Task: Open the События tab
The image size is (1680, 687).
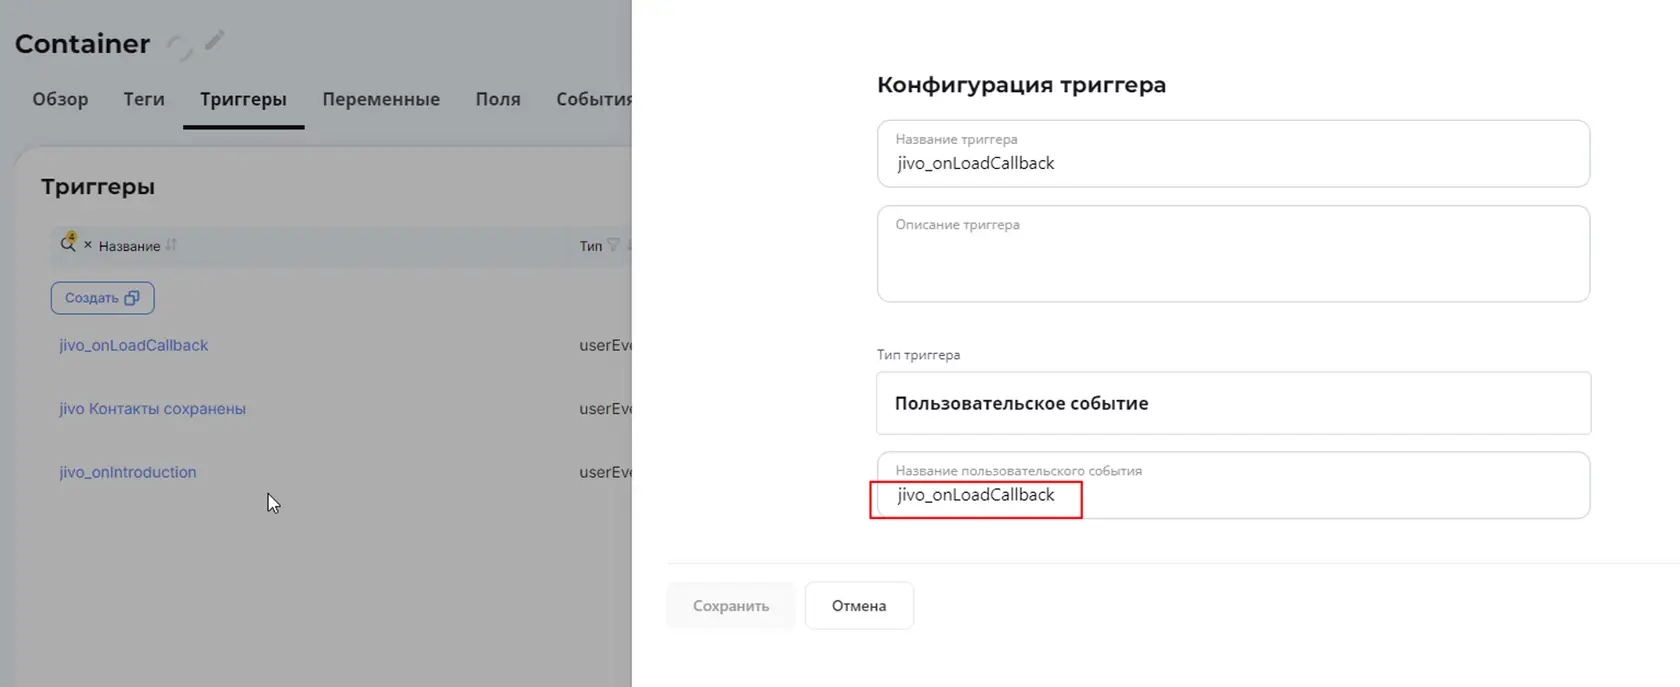Action: click(x=594, y=99)
